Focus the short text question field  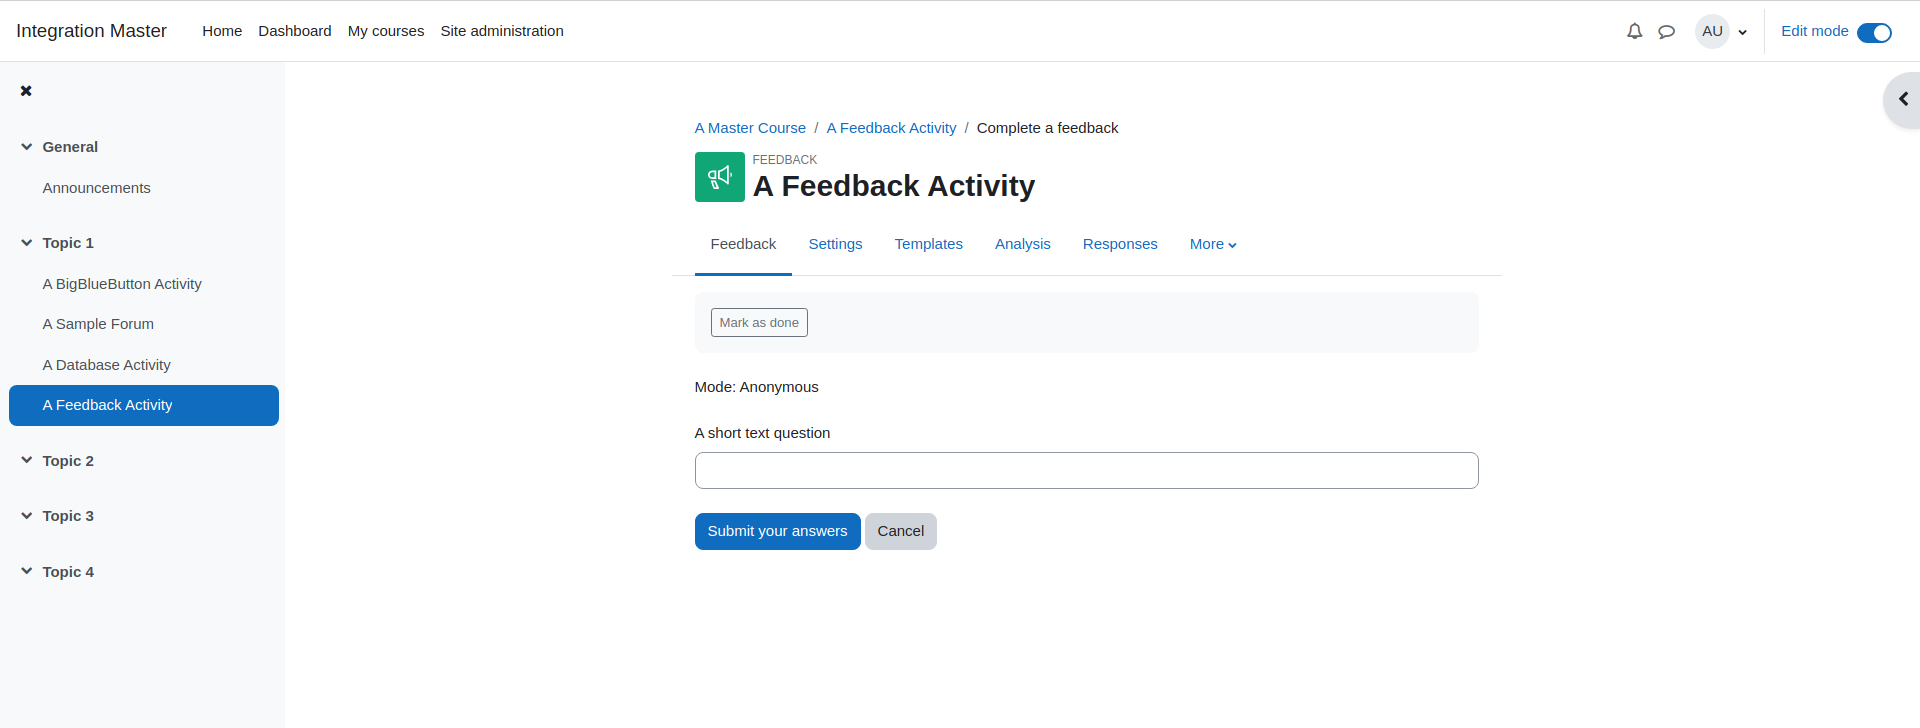(1086, 471)
